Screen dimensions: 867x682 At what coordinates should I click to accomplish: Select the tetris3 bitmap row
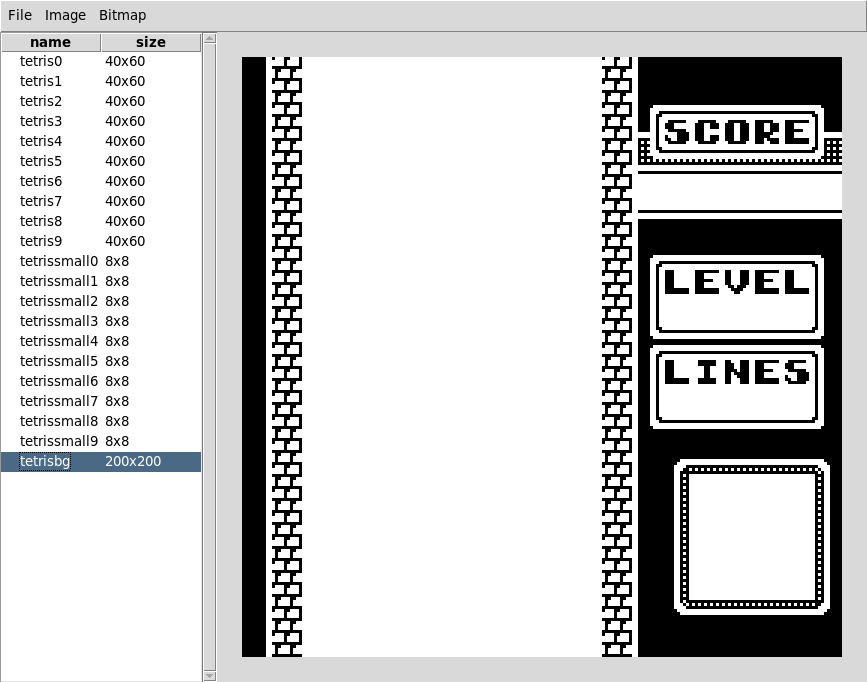coord(101,121)
